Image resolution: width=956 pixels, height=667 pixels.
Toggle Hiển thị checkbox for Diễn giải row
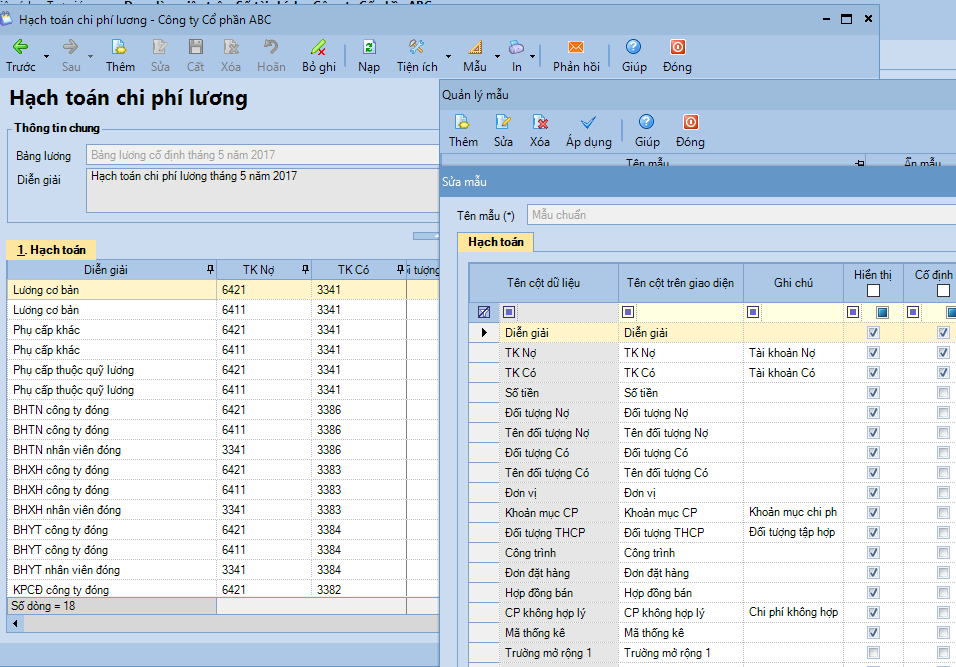tap(873, 333)
